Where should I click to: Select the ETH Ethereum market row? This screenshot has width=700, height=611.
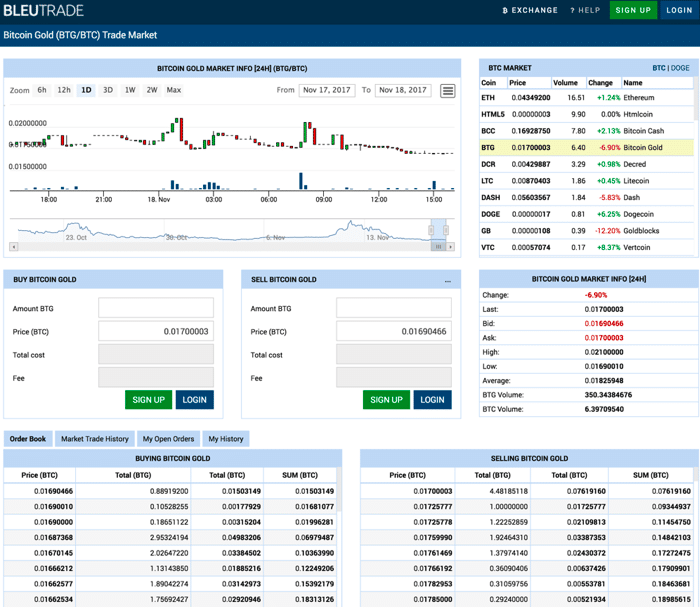[x=587, y=98]
